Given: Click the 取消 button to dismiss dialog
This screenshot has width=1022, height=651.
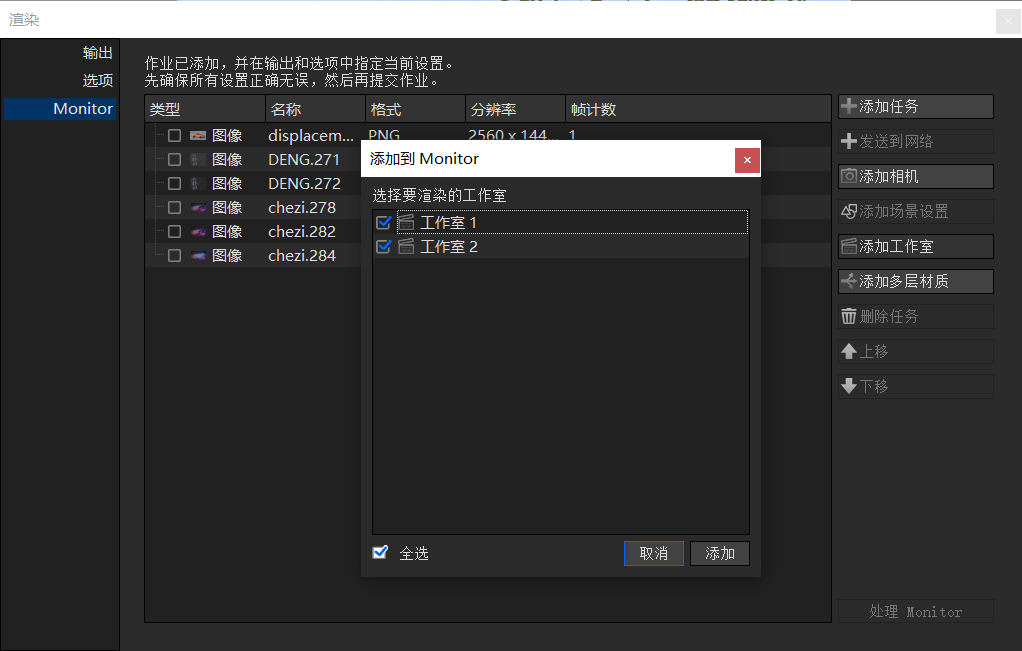Looking at the screenshot, I should pos(653,553).
